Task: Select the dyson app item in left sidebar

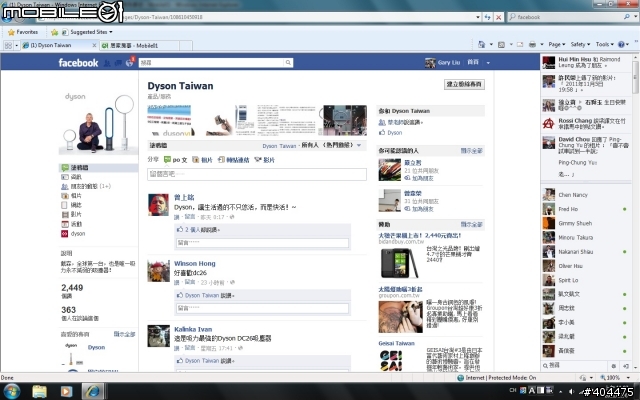Action: (x=73, y=233)
